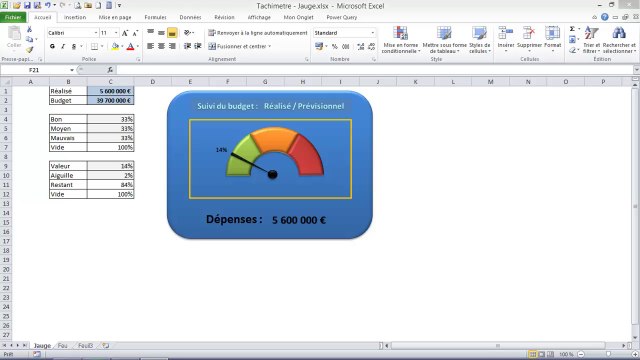640x360 pixels.
Task: Apply the thousands separator format
Action: click(346, 47)
